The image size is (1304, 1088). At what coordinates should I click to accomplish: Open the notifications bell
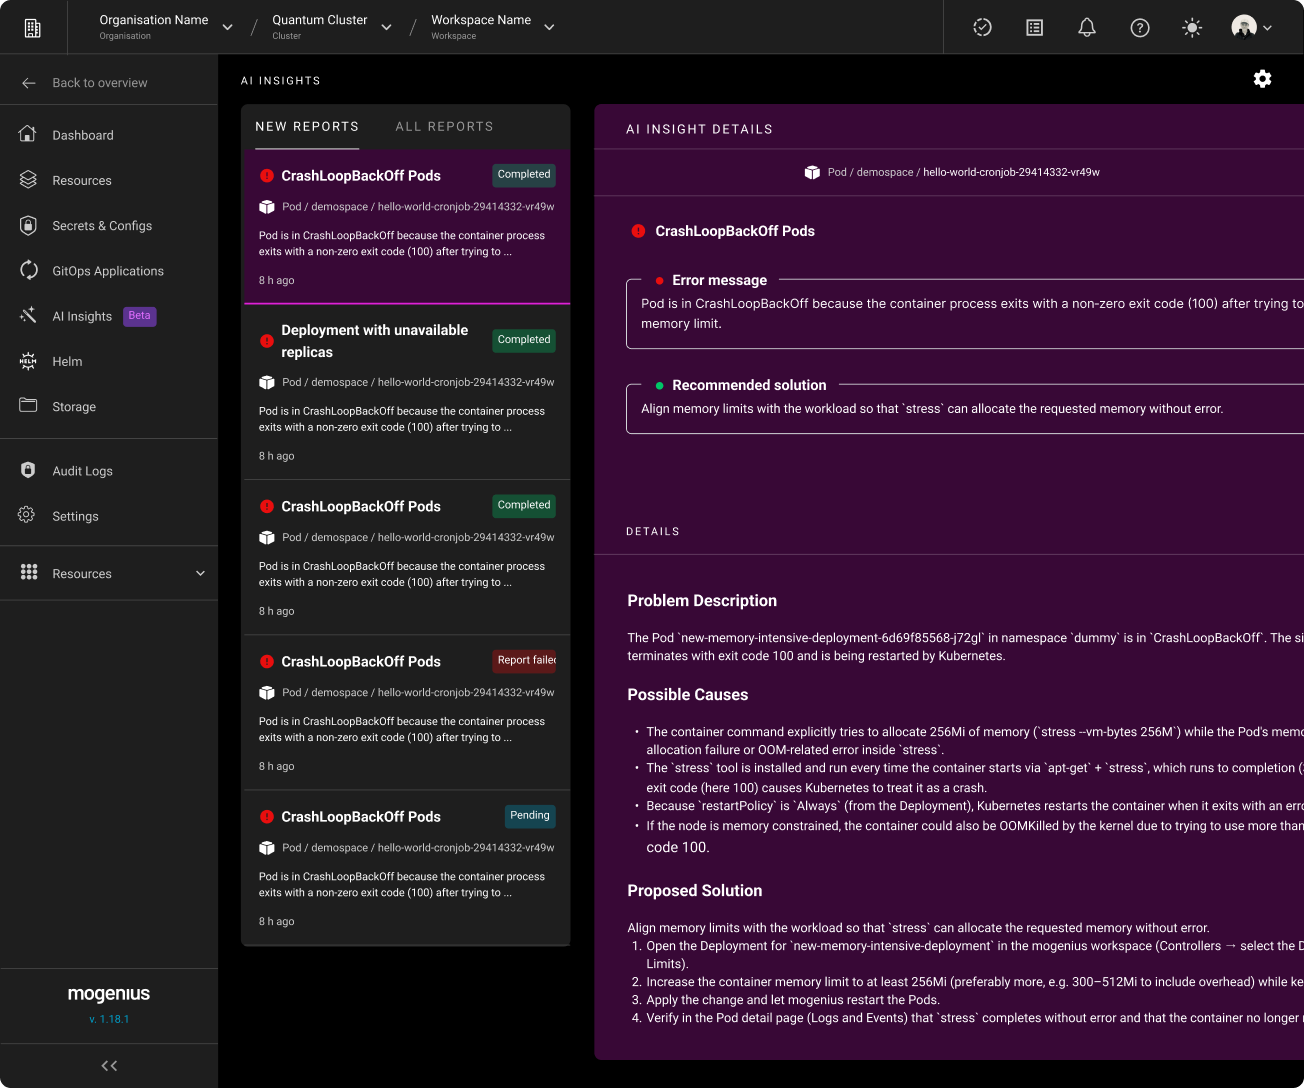pos(1087,28)
